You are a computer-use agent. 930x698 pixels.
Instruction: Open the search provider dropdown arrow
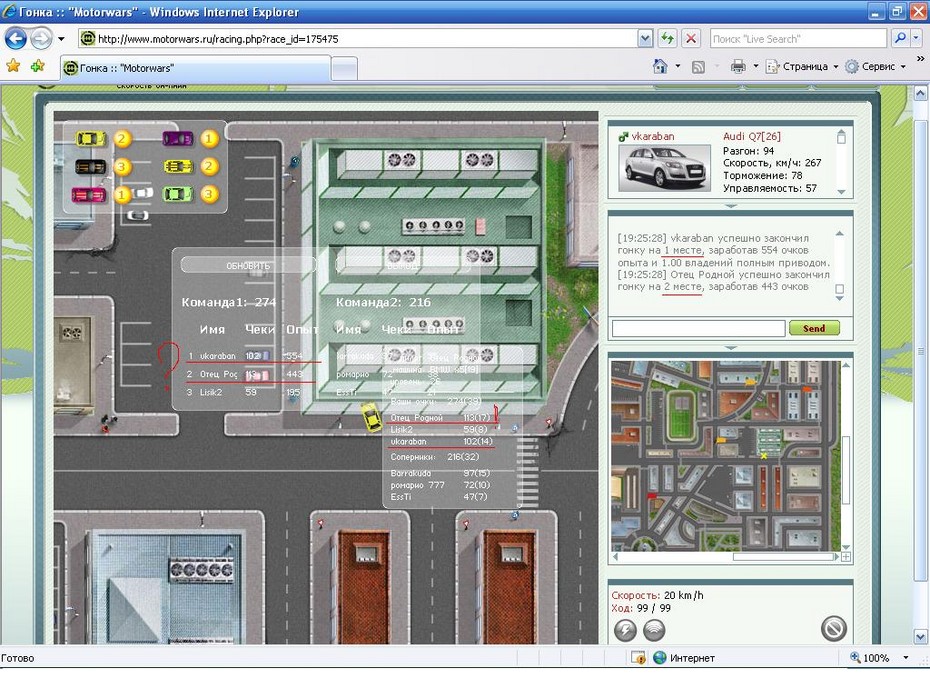click(916, 39)
